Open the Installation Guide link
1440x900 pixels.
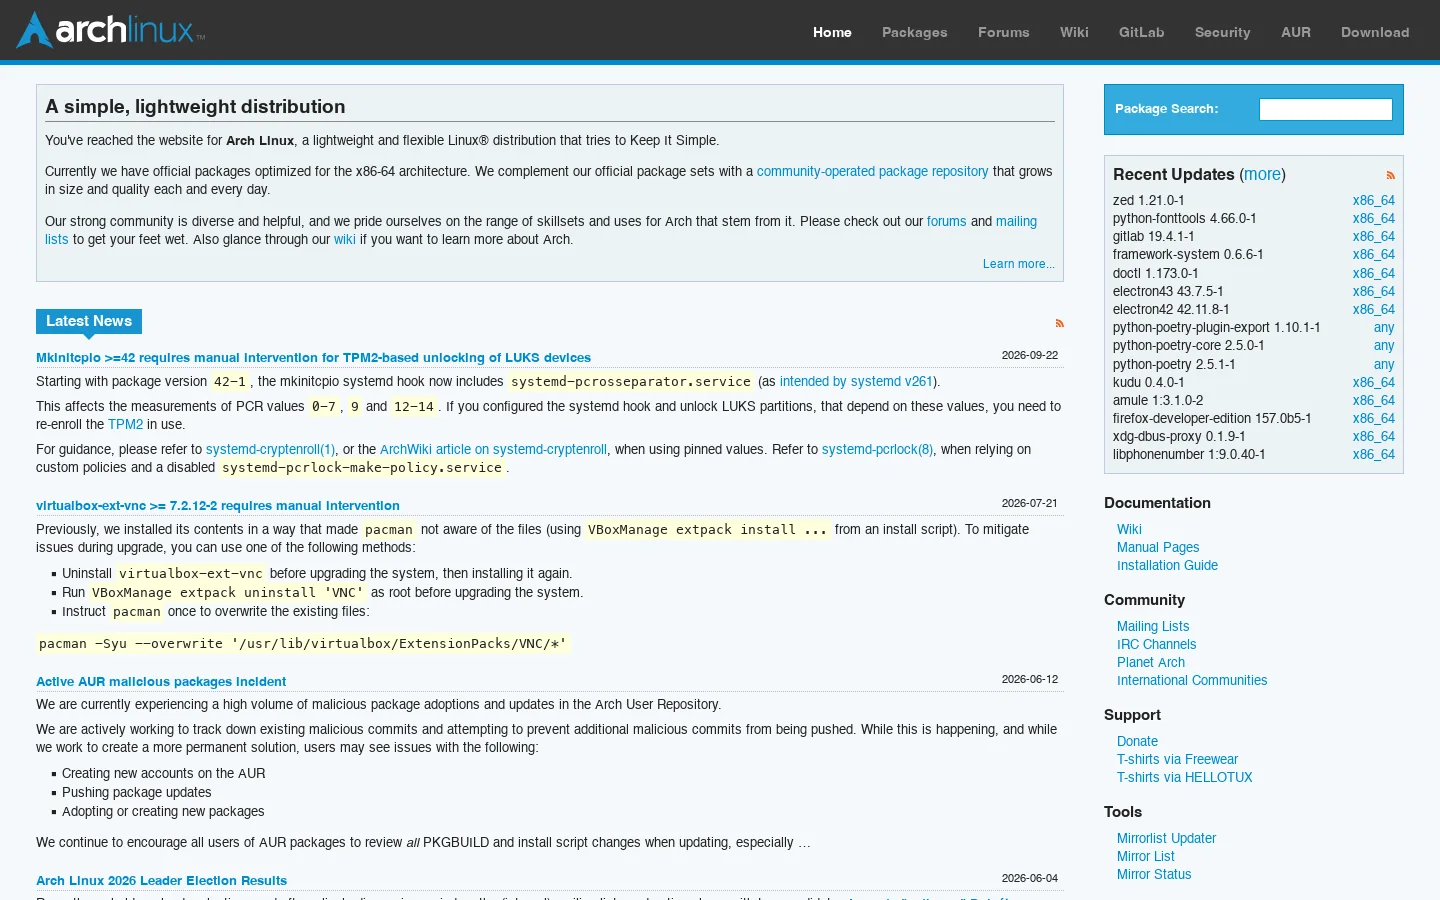1167,565
